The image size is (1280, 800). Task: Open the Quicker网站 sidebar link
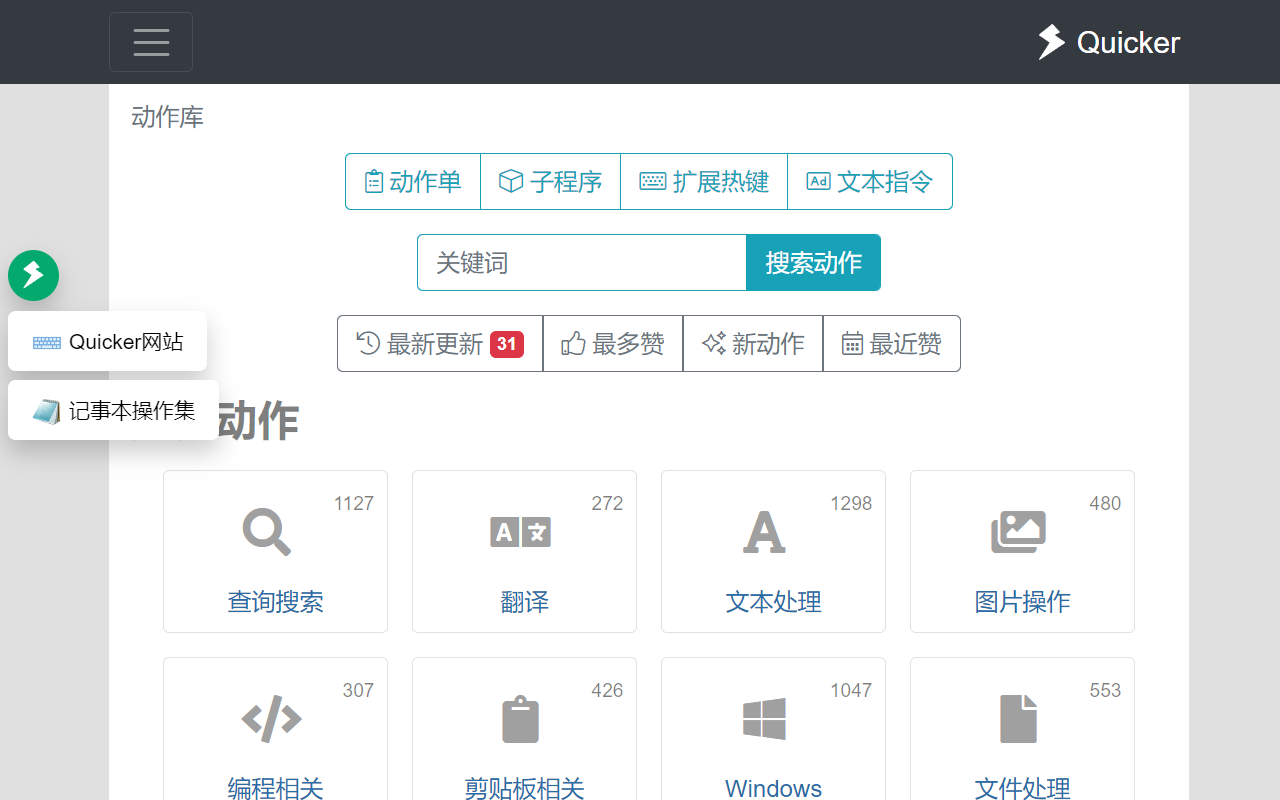pos(107,341)
